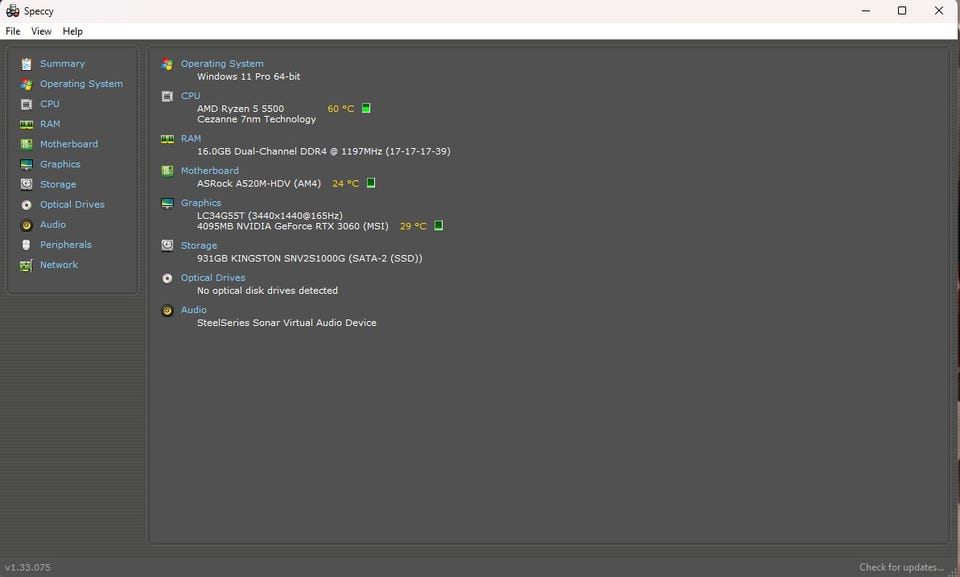Click the CPU heading link in summary
This screenshot has height=577, width=960.
pyautogui.click(x=190, y=96)
